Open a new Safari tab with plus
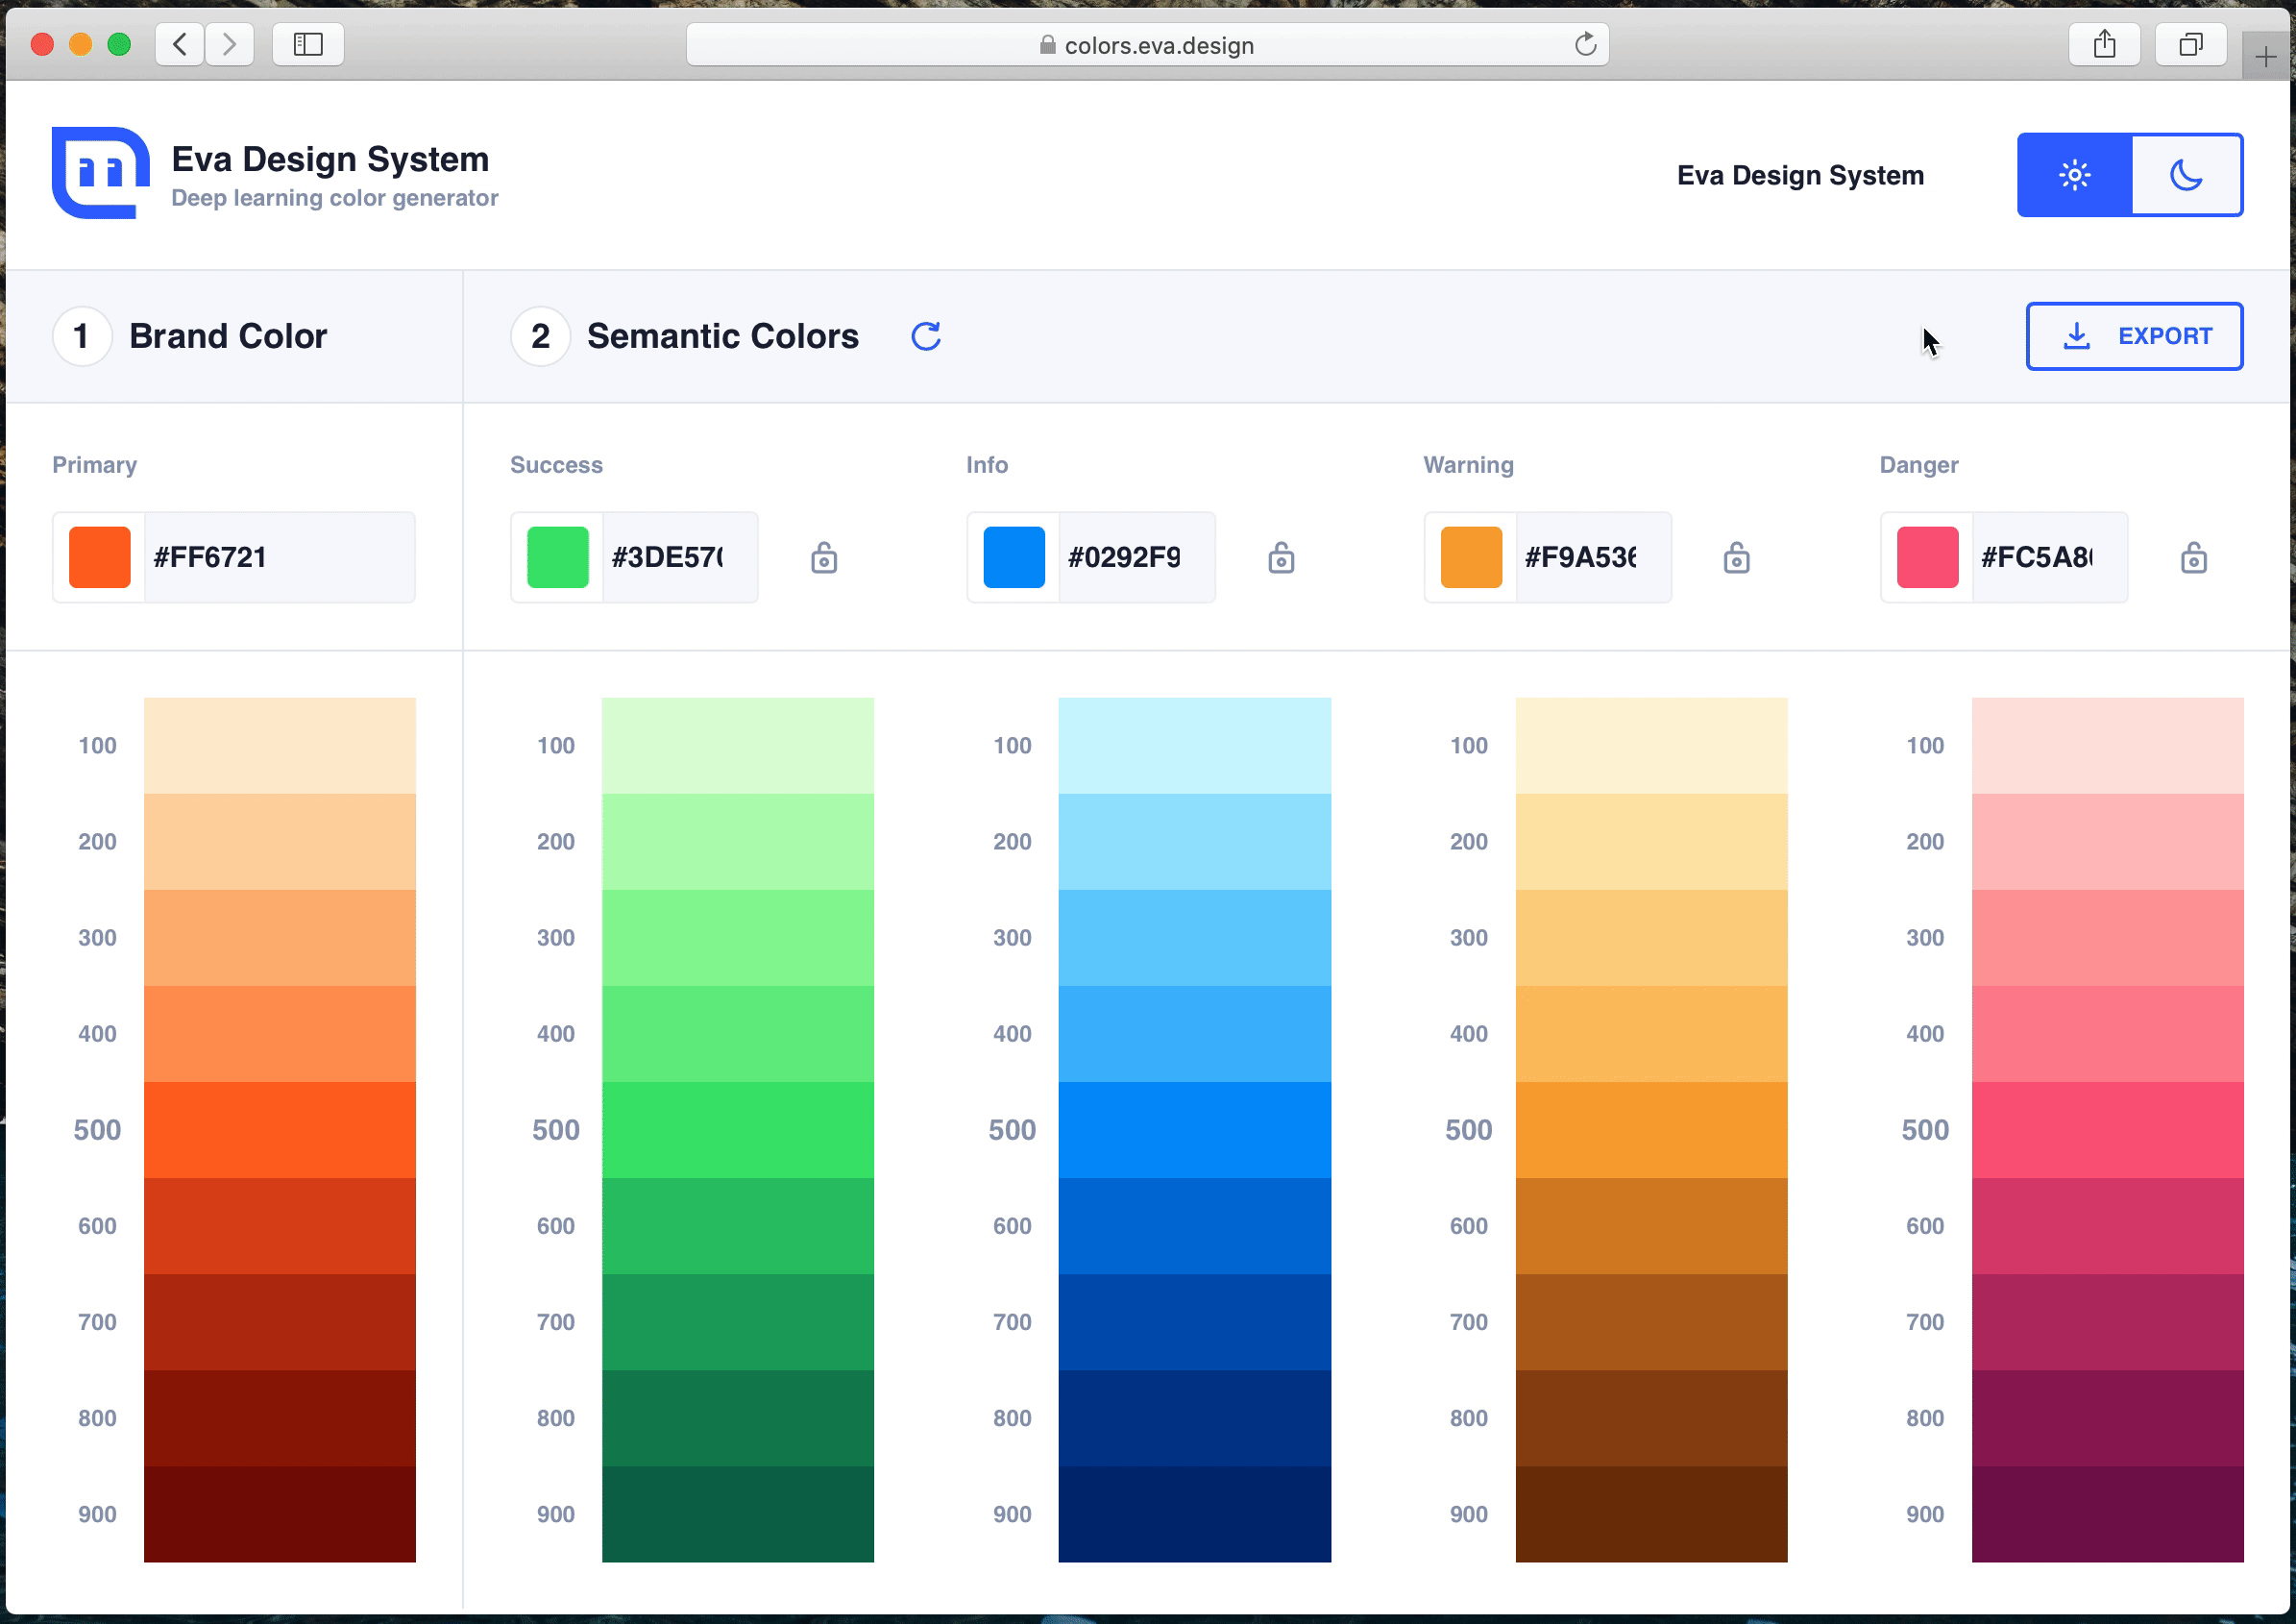Screen dimensions: 2296x1624 [2265, 57]
